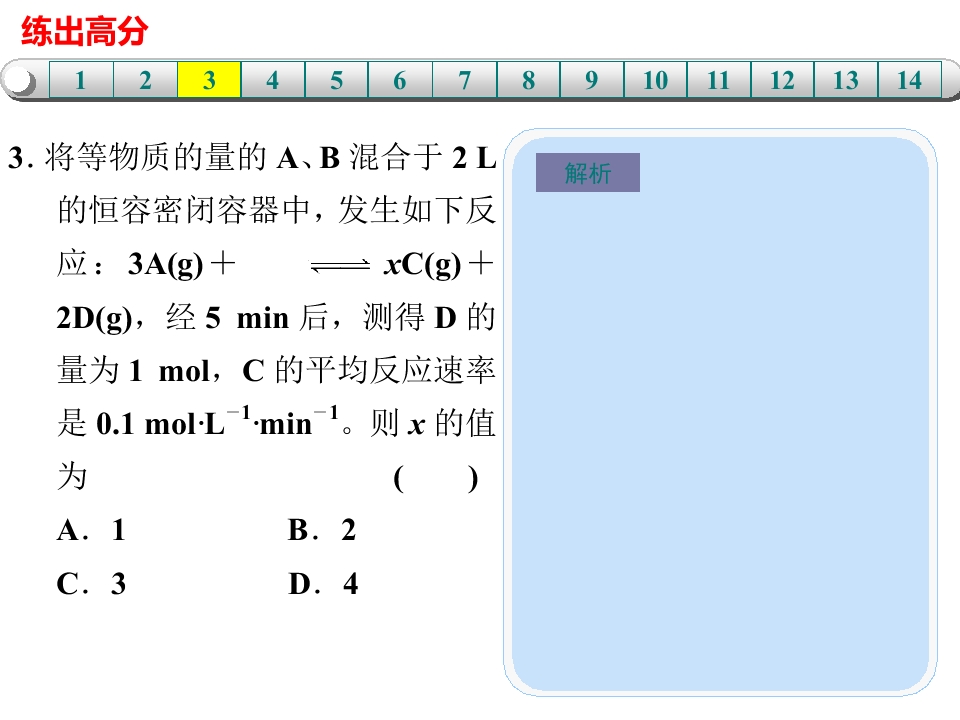This screenshot has height=720, width=960.
Task: Go to question 5 tab
Action: 336,80
